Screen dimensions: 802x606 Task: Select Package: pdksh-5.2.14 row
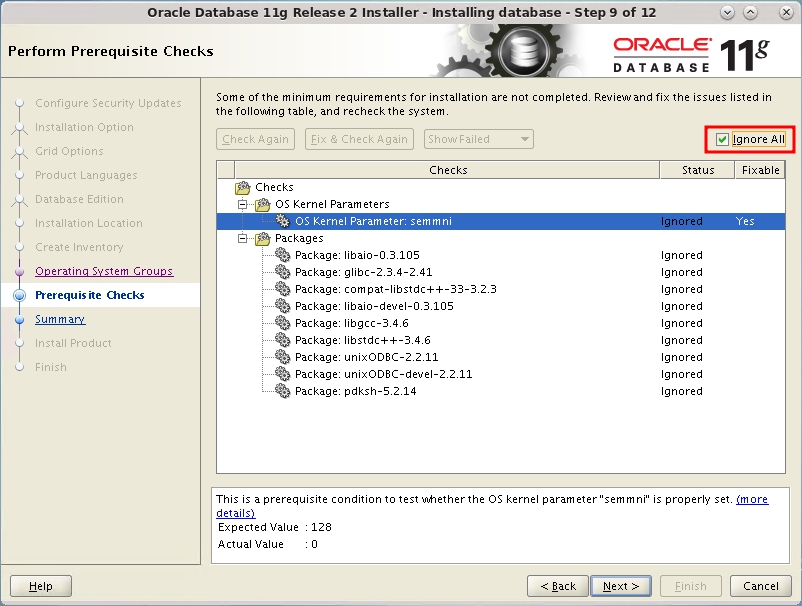(x=501, y=391)
